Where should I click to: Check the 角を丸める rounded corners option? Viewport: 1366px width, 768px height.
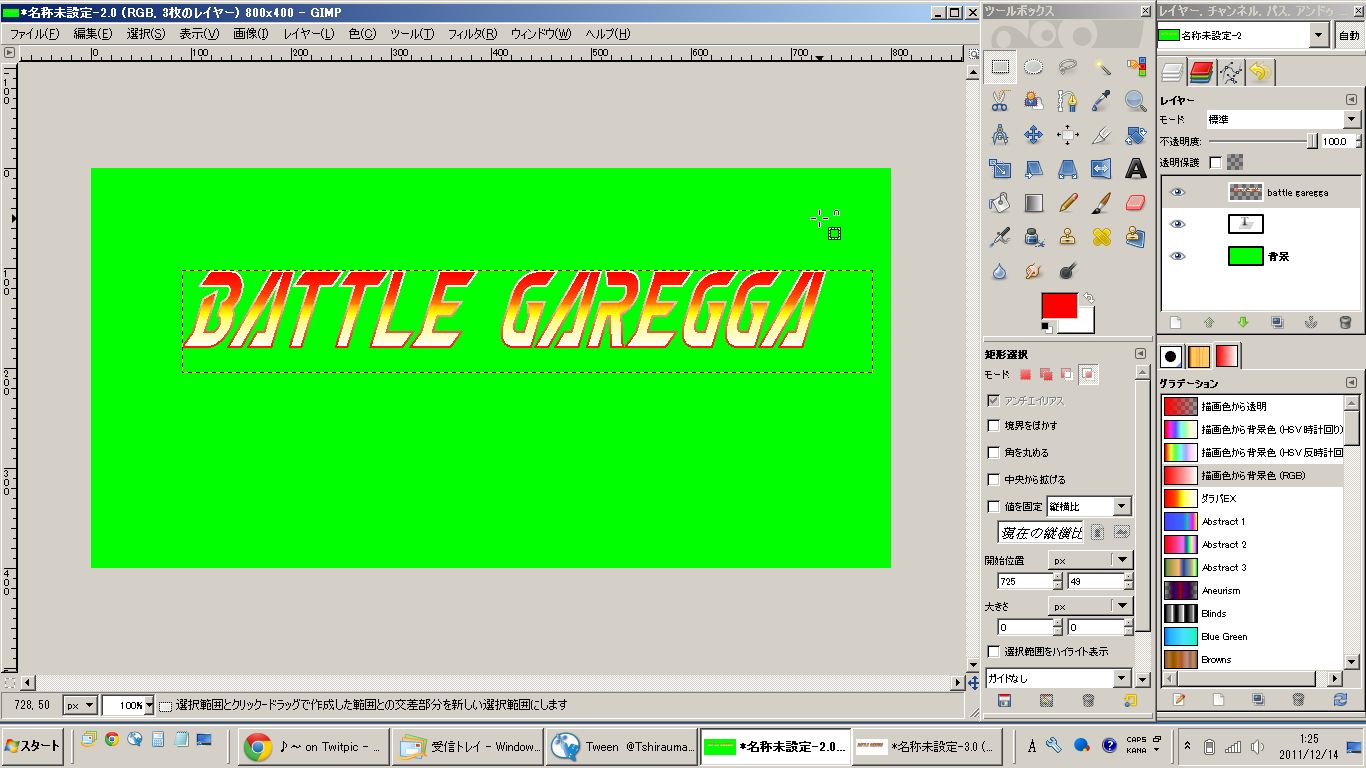994,452
